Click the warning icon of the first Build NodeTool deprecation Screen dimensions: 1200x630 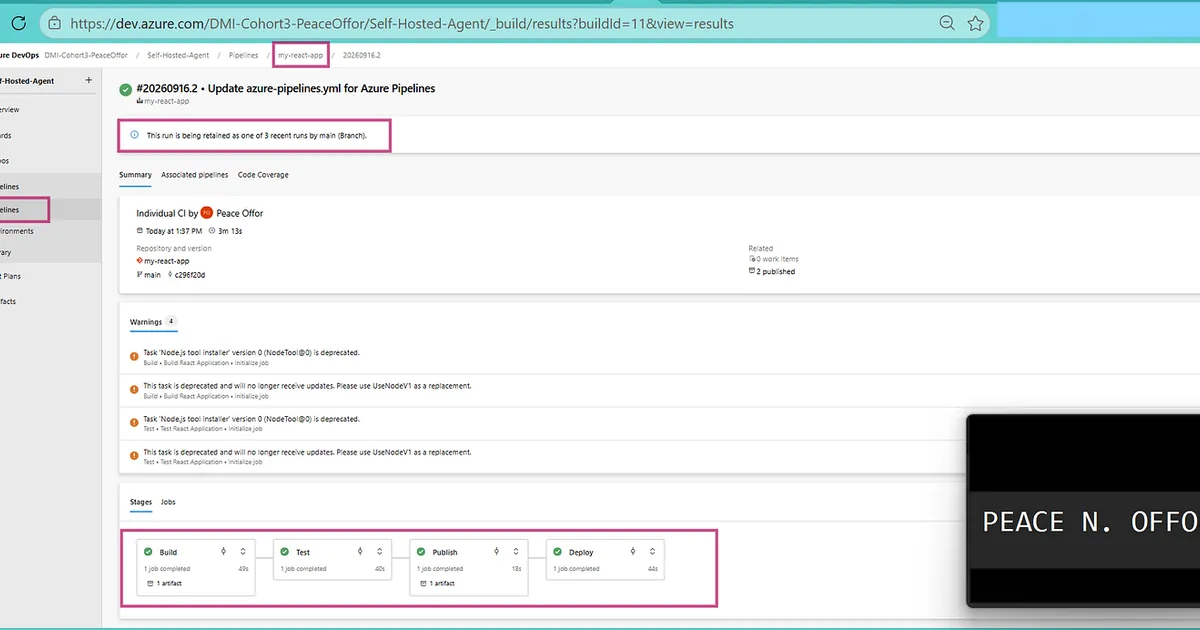point(134,355)
